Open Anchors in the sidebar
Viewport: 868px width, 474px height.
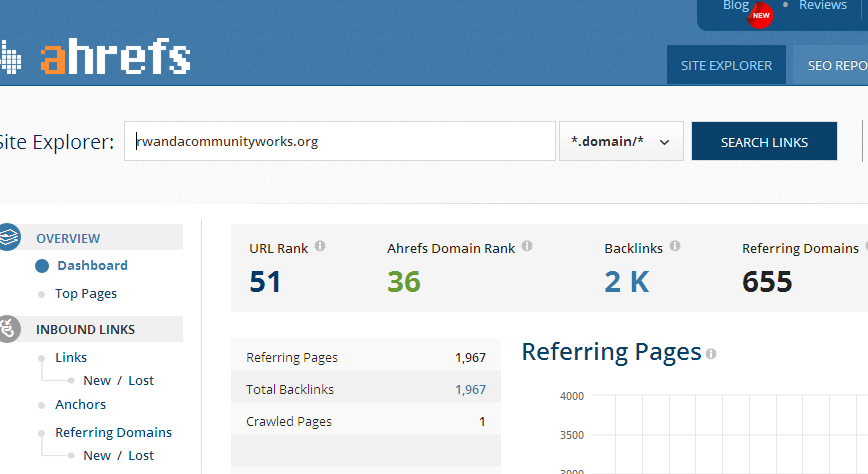pyautogui.click(x=80, y=404)
